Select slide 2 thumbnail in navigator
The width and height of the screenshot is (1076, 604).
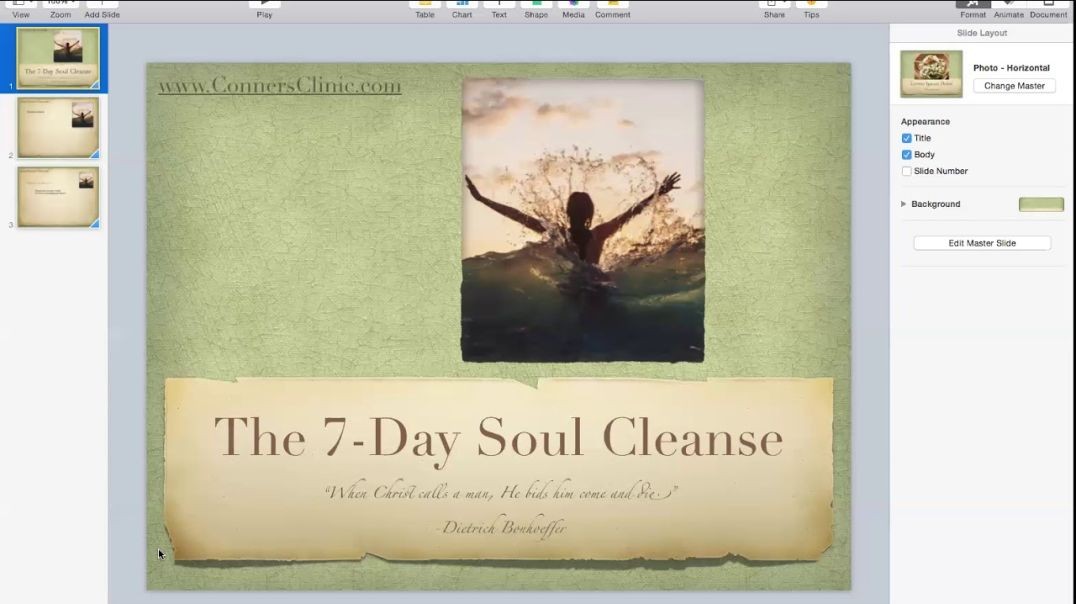tap(58, 128)
